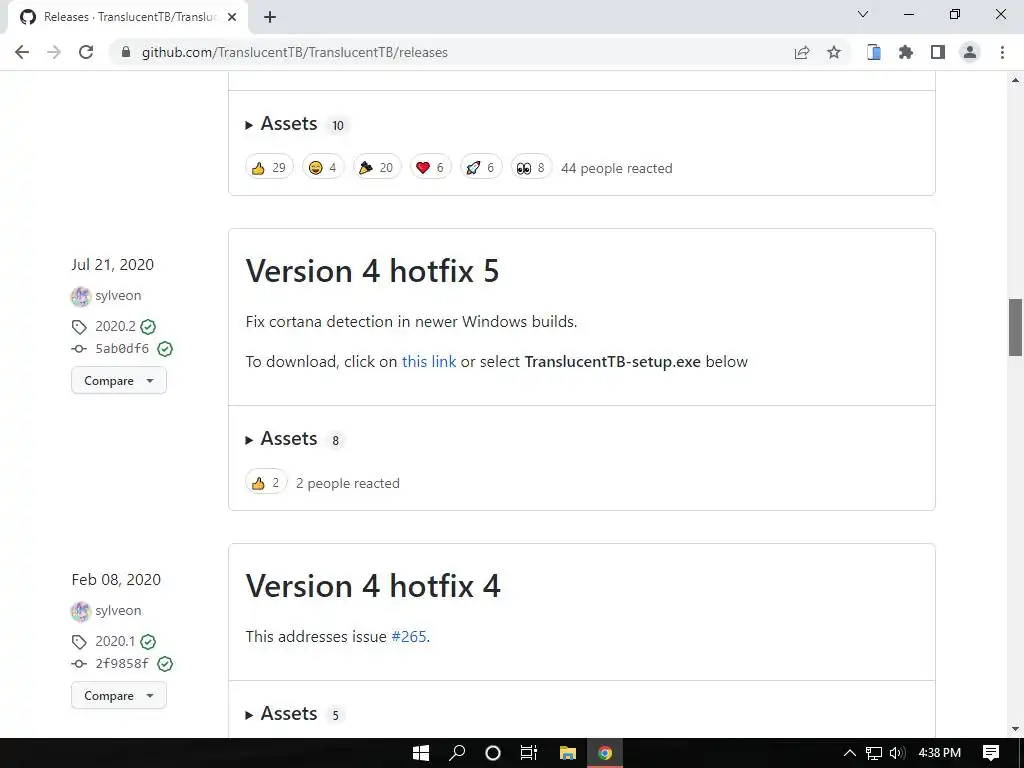Open Compare dropdown for tag 2020.2
Screen dimensions: 1024x768
pos(119,381)
